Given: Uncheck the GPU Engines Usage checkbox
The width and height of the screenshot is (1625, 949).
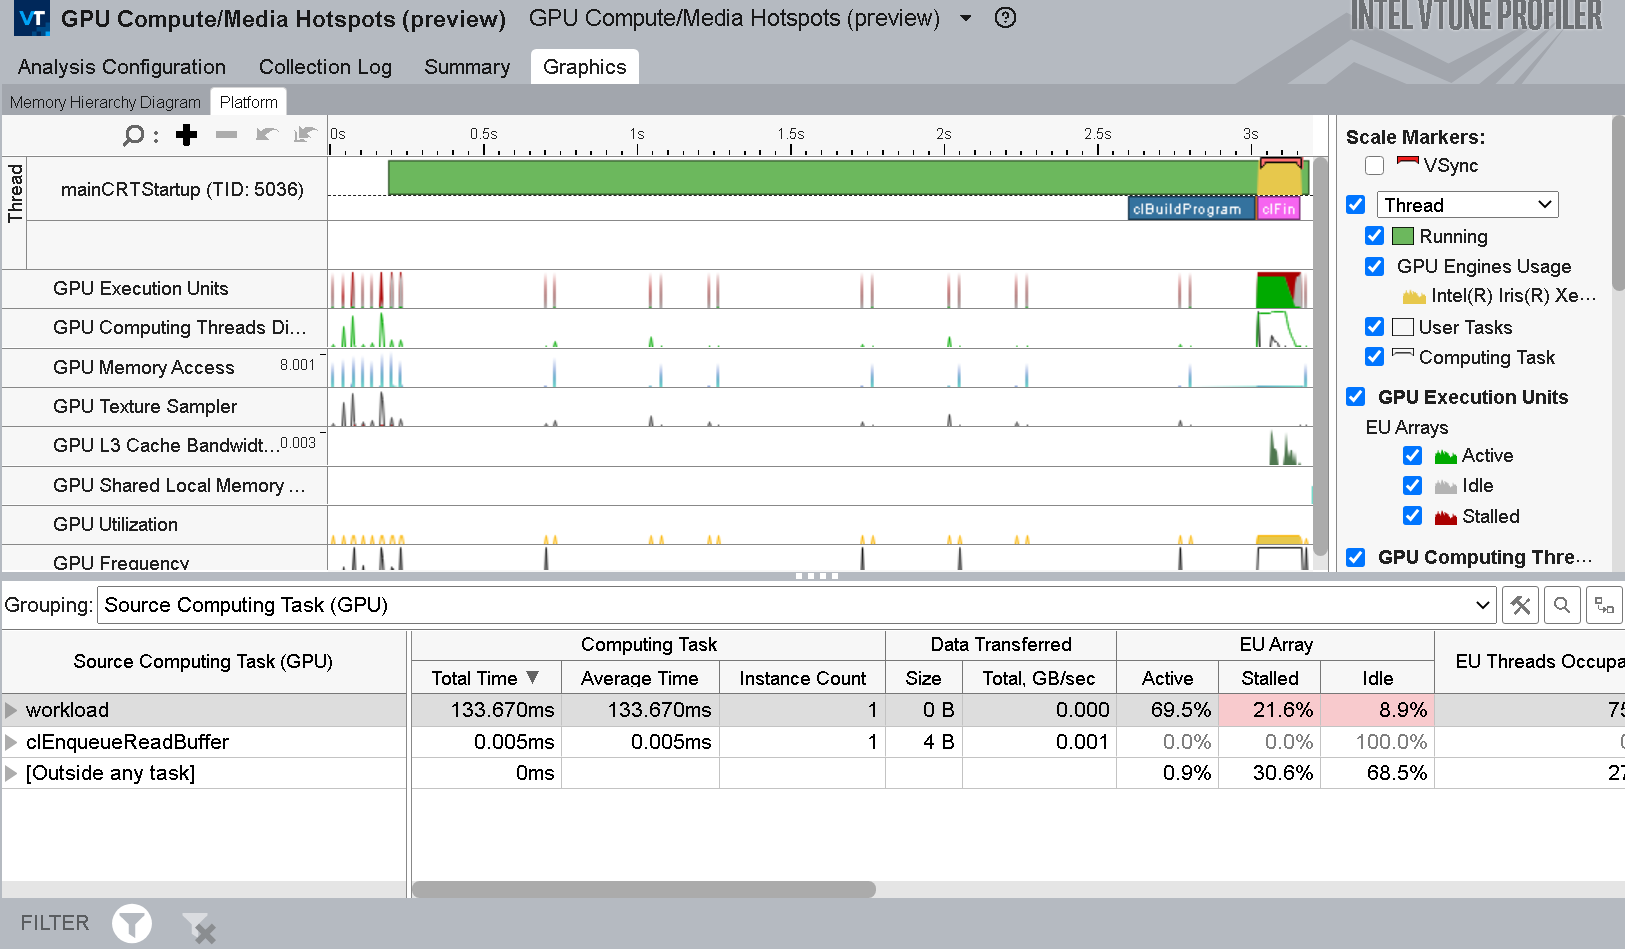Looking at the screenshot, I should pos(1375,267).
